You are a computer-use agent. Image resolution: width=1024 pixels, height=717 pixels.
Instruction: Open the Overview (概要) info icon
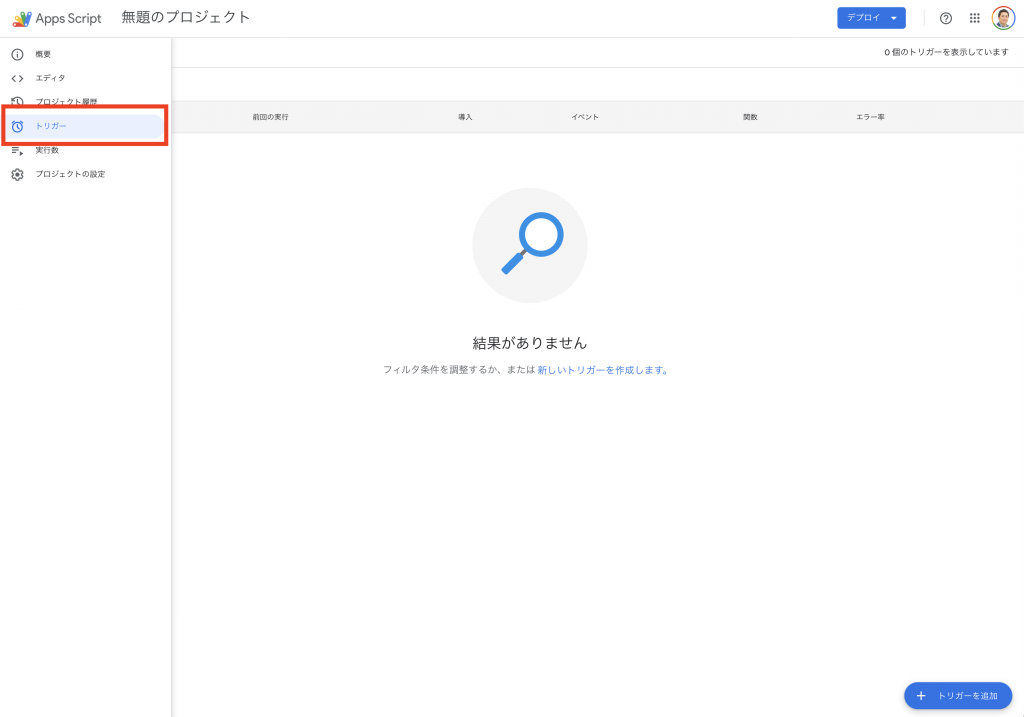coord(17,54)
